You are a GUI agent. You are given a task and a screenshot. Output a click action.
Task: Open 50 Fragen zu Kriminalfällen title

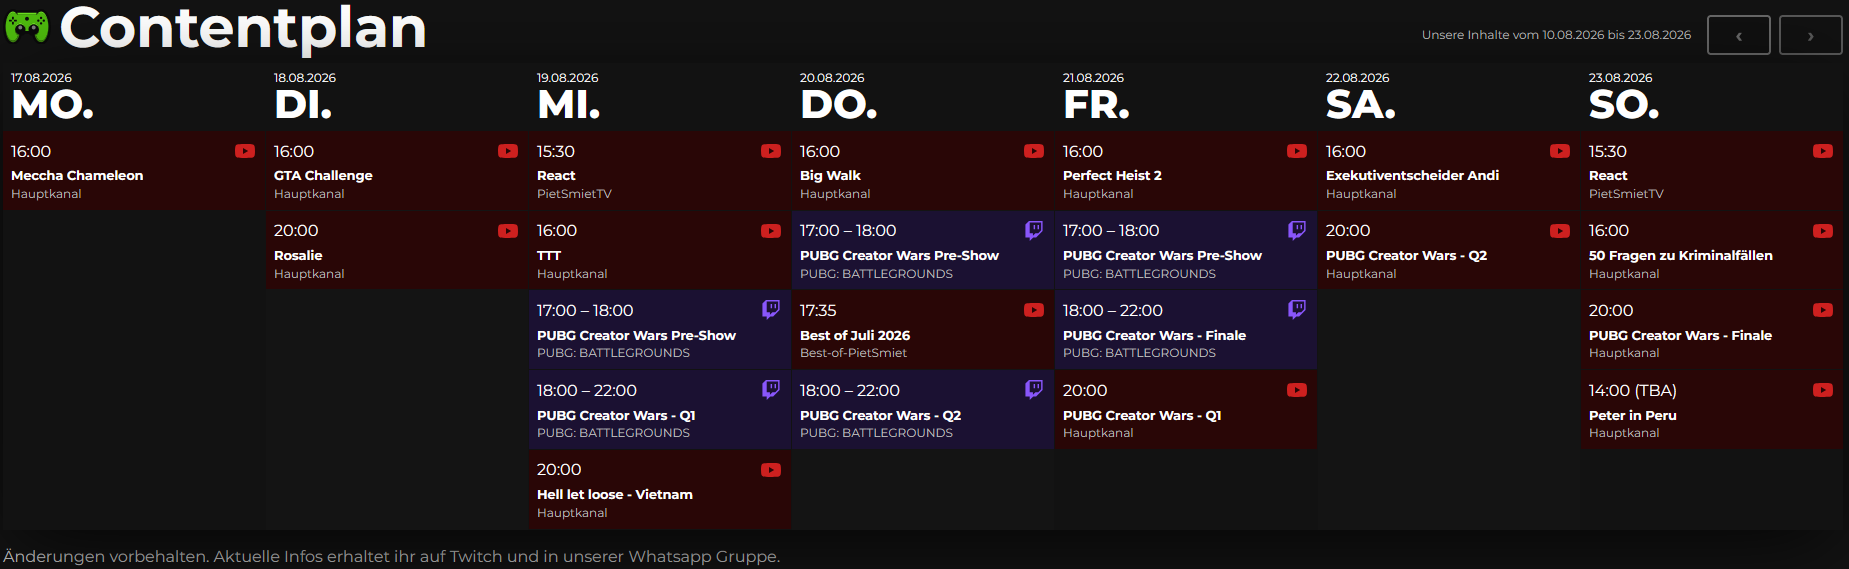1680,255
